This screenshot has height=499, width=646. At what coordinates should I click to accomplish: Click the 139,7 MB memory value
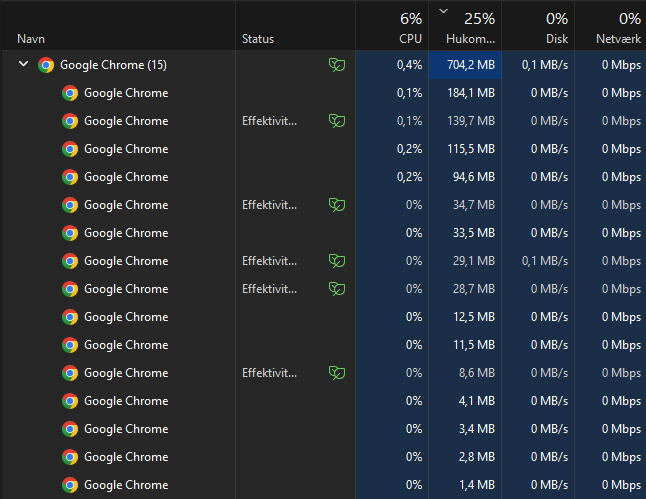[x=471, y=121]
